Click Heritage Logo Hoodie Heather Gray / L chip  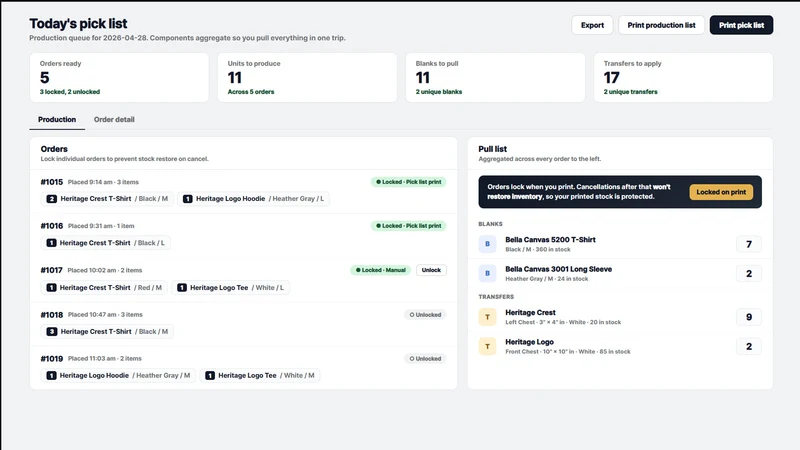coord(254,198)
